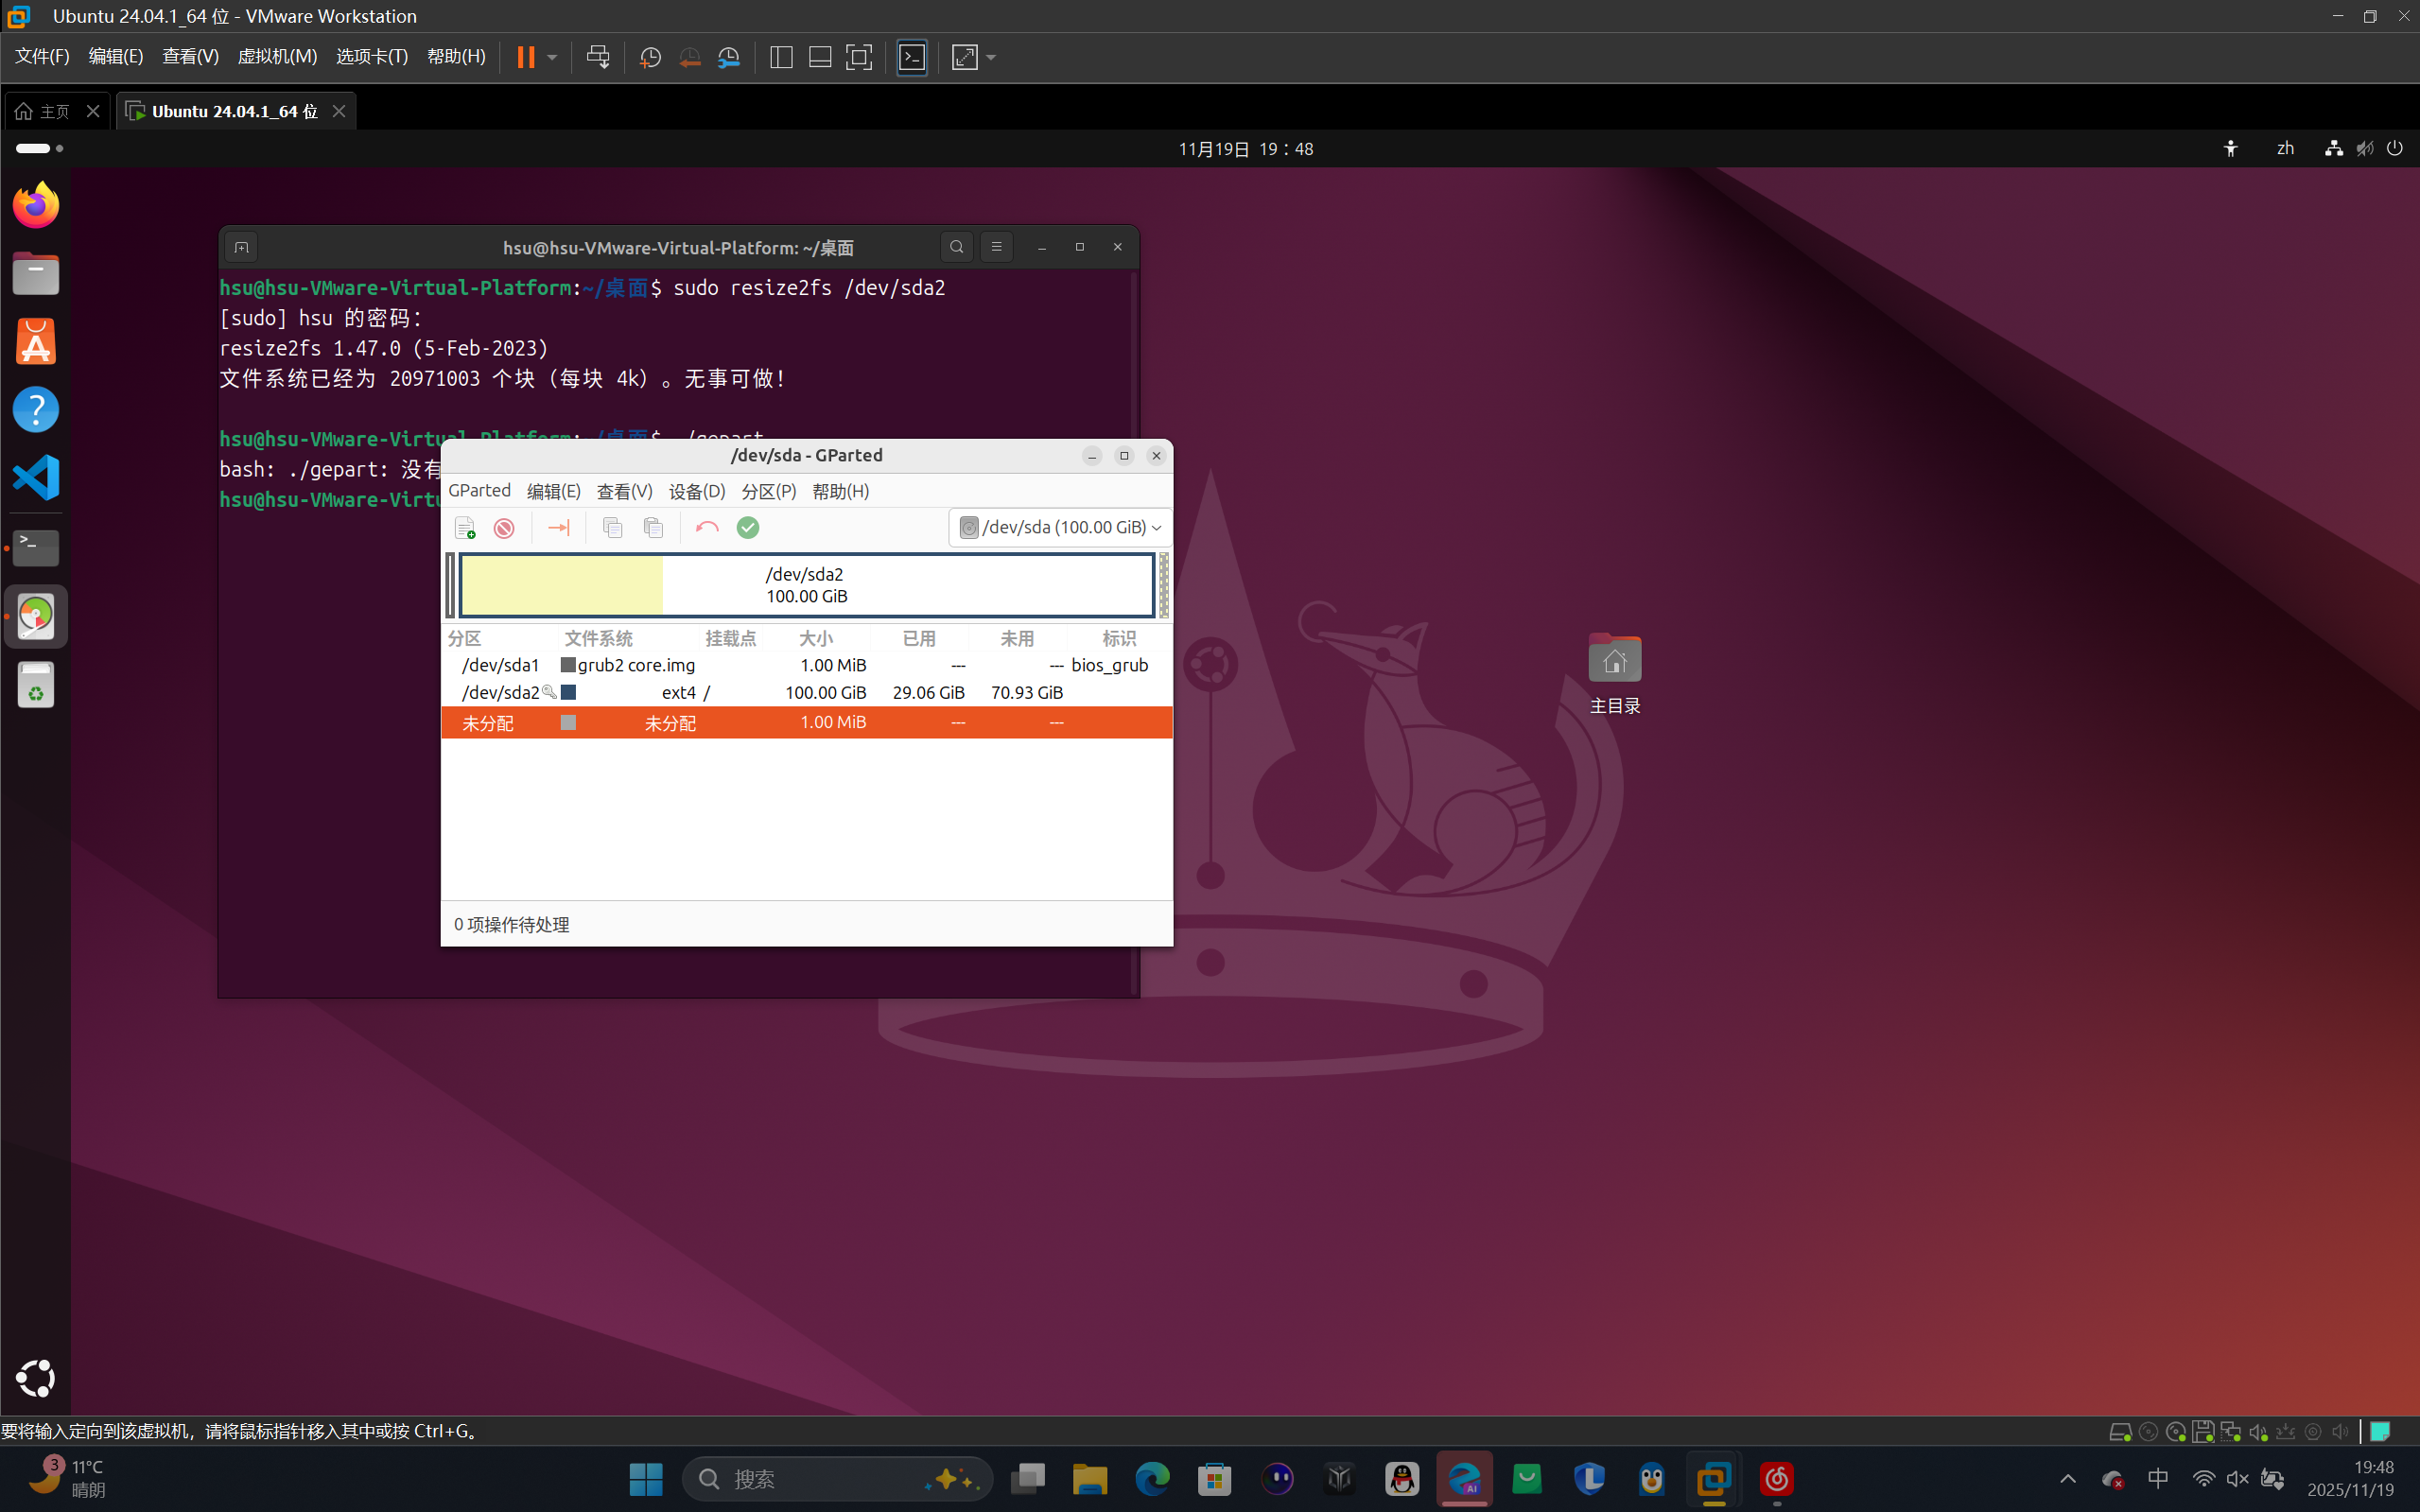Click the copy partition toolbar icon
The image size is (2420, 1512).
613,528
